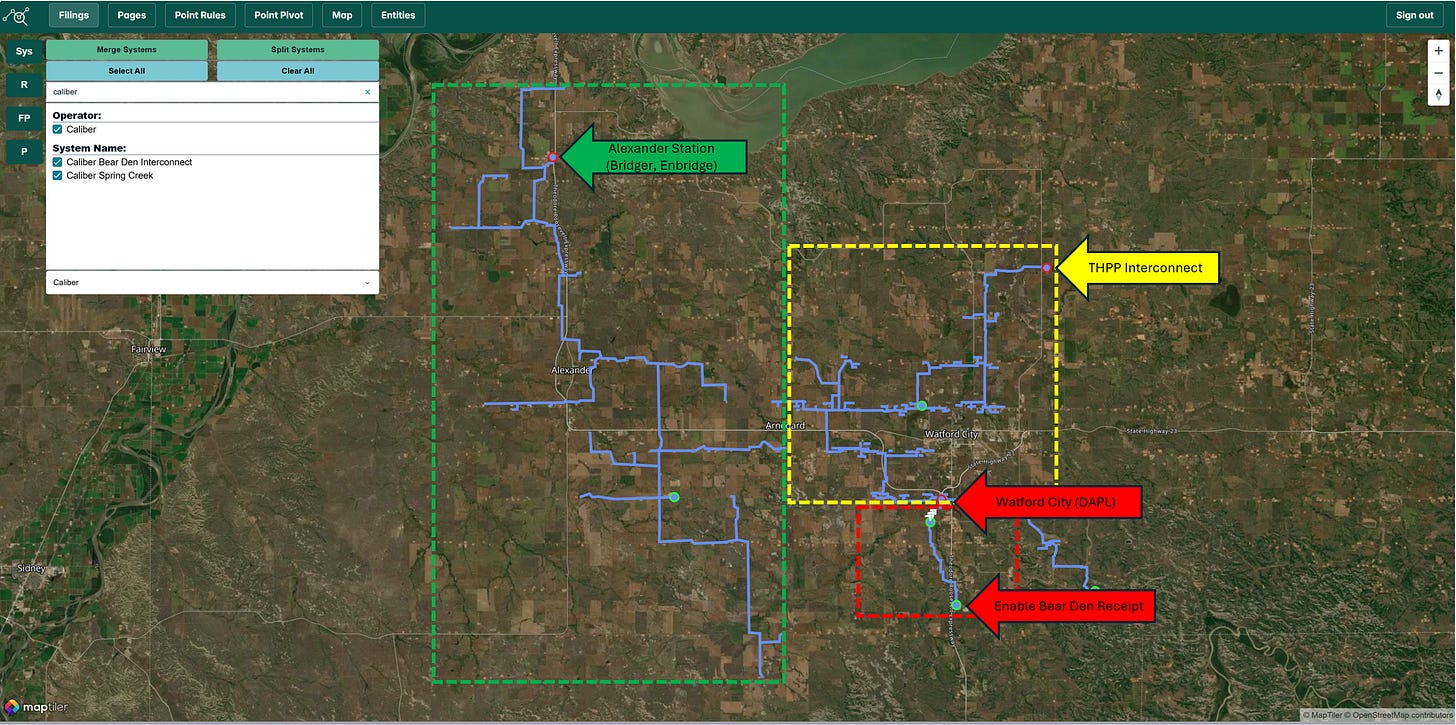Select the R sidebar button

click(x=23, y=85)
